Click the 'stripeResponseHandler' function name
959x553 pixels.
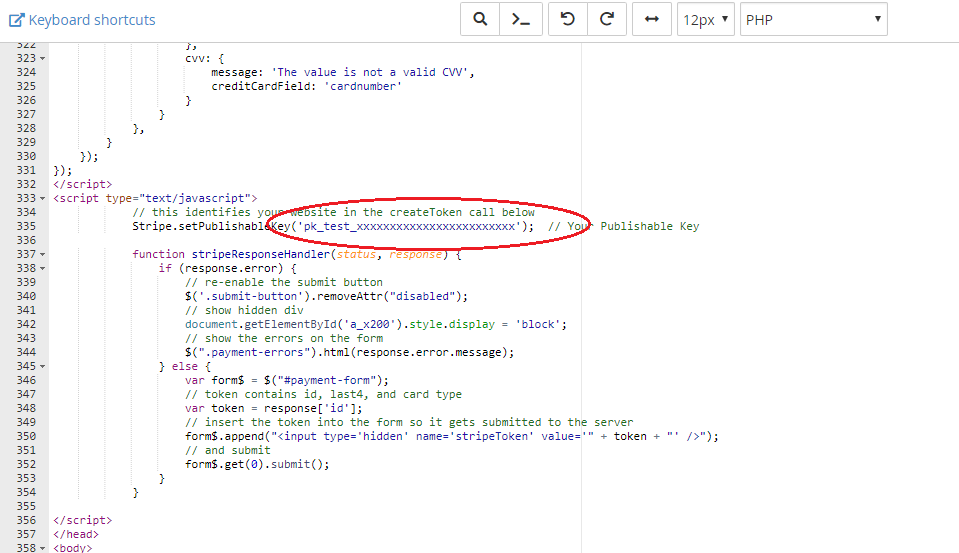pos(261,254)
